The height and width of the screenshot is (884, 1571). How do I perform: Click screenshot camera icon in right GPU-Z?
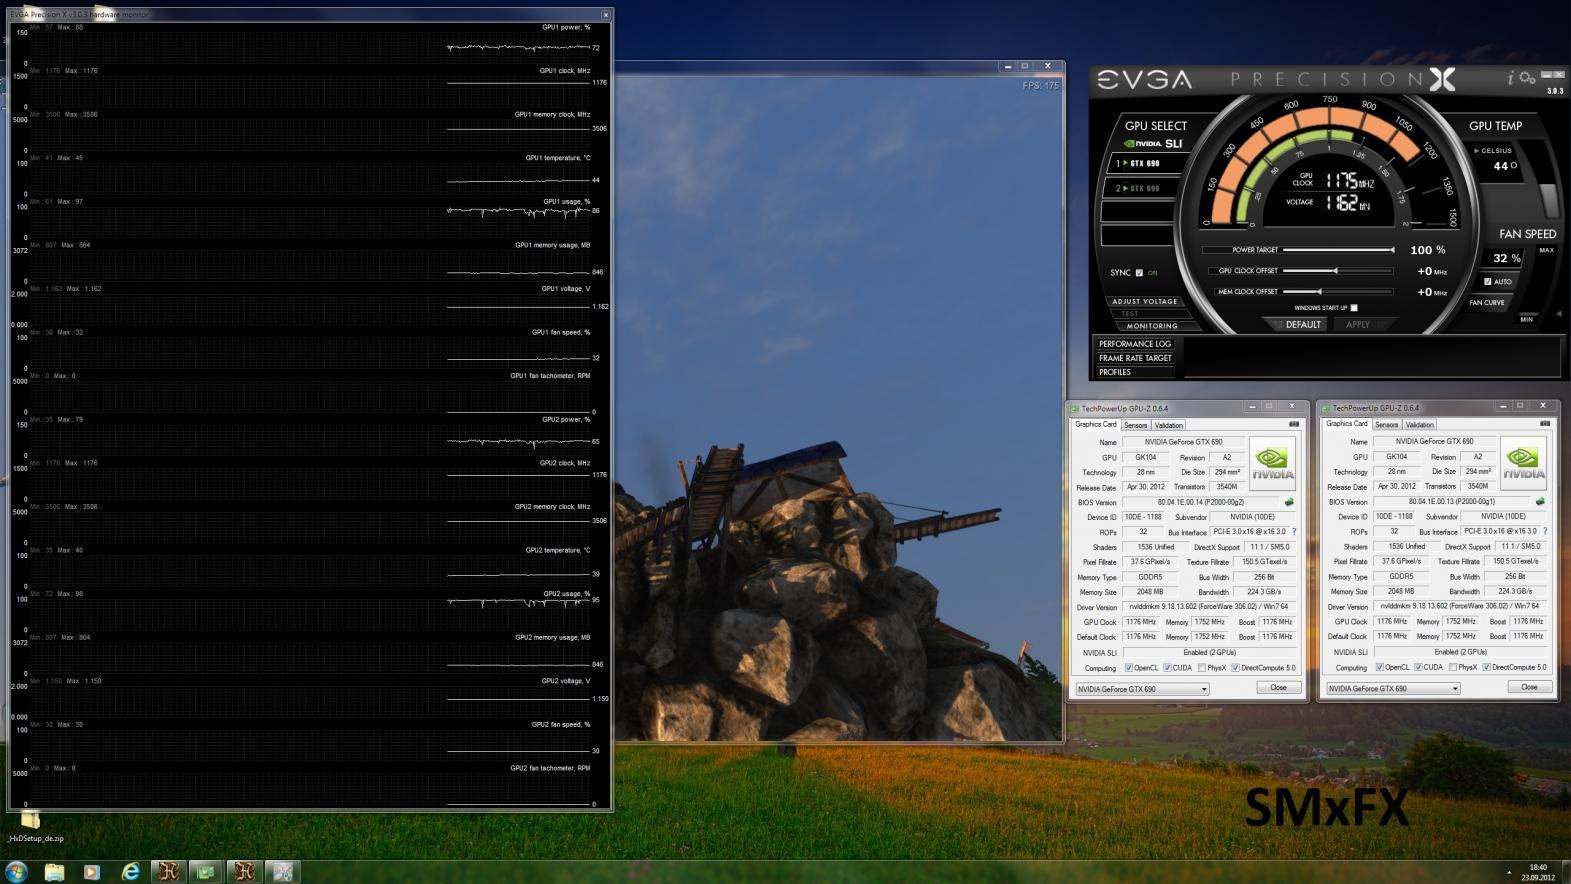(1545, 424)
